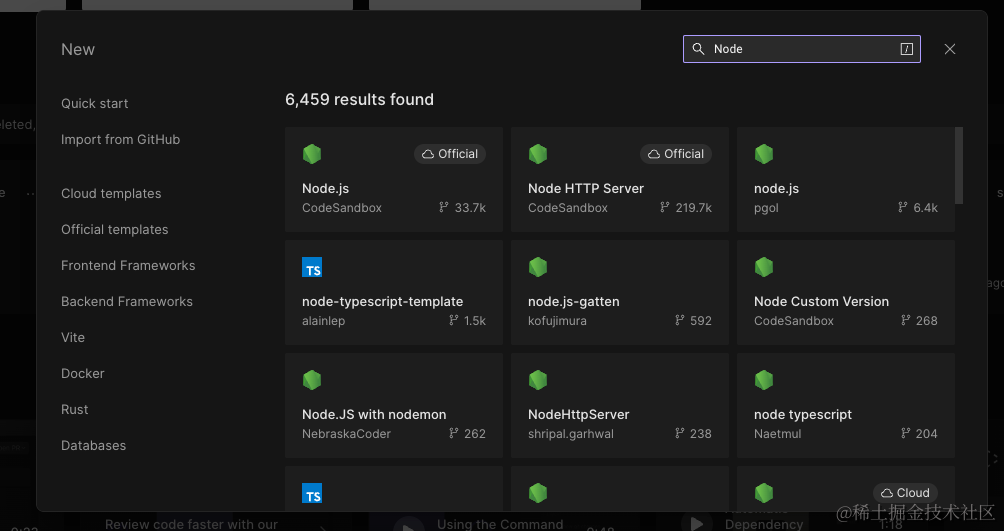Open Official templates category
The height and width of the screenshot is (531, 1004).
(115, 229)
